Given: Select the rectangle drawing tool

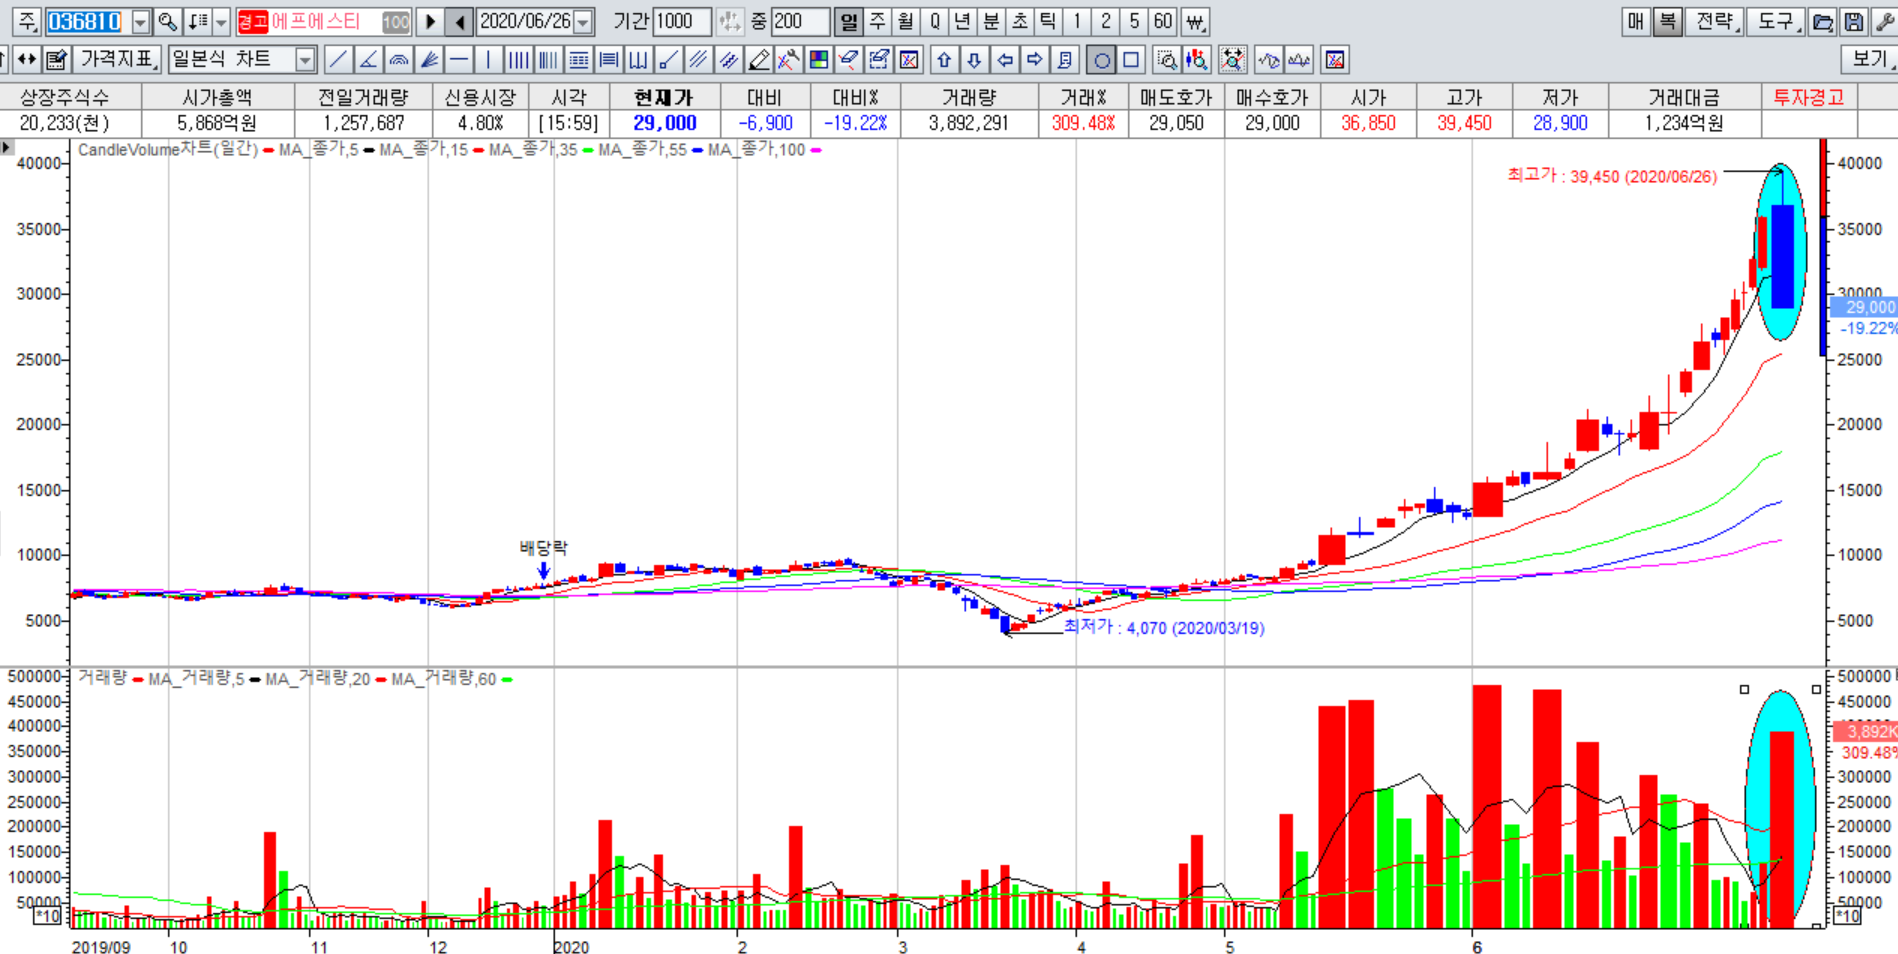Looking at the screenshot, I should tap(1131, 60).
